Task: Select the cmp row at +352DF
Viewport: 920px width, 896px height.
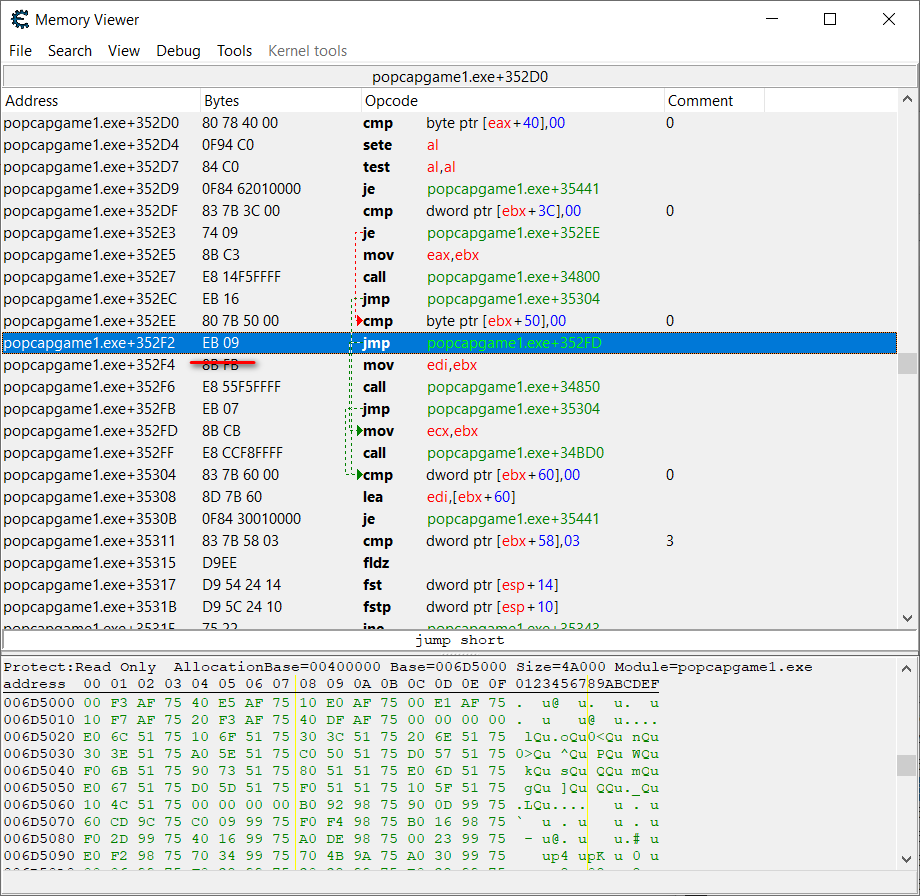Action: (449, 211)
